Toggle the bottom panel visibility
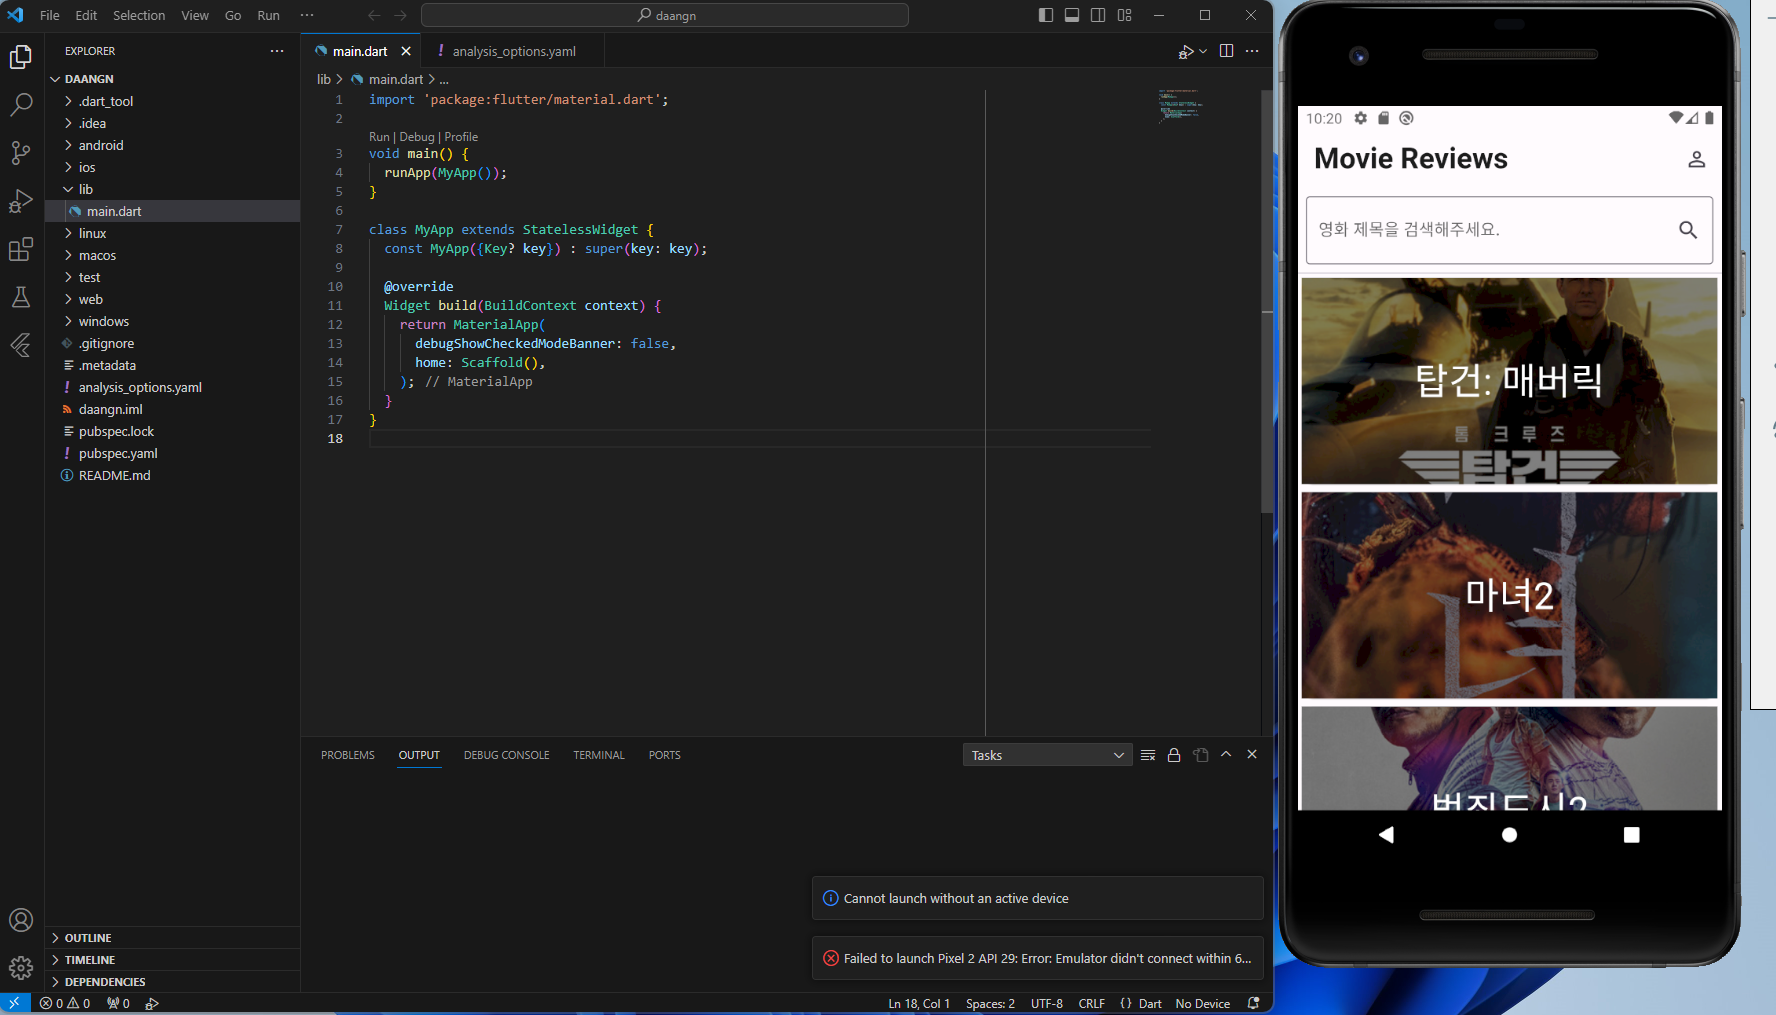 (1072, 15)
